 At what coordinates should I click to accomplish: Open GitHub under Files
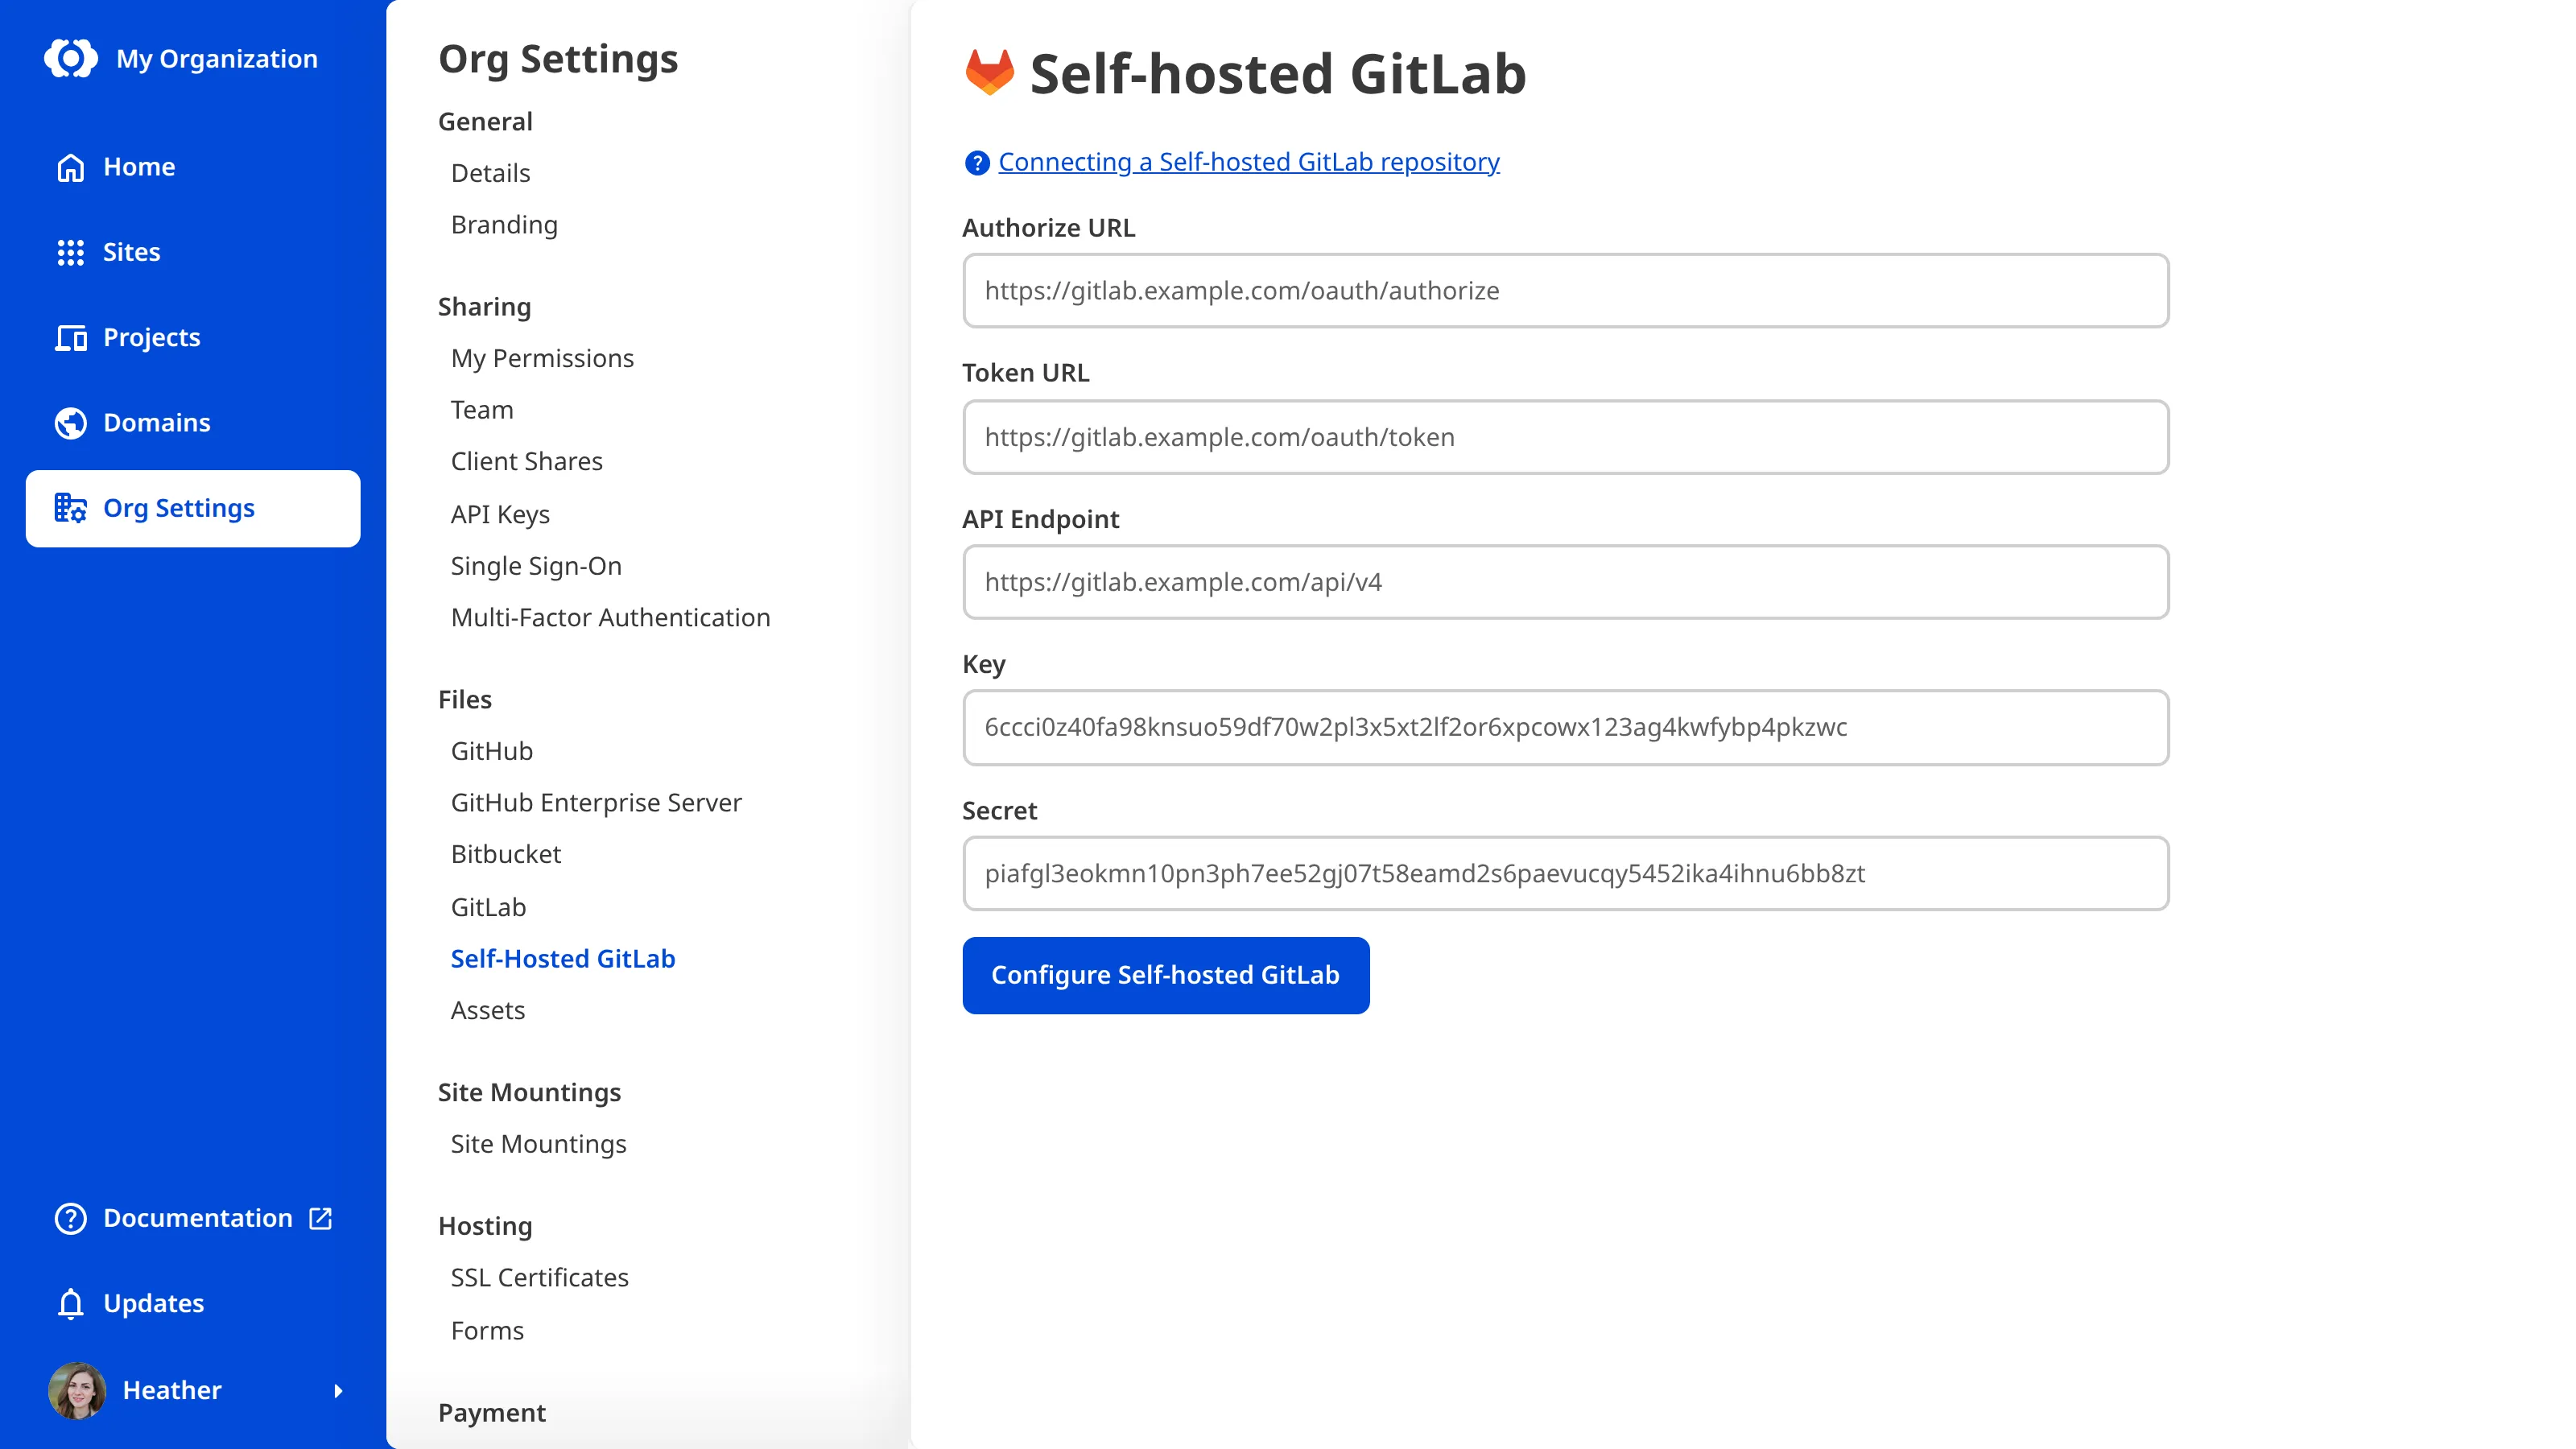[x=492, y=751]
